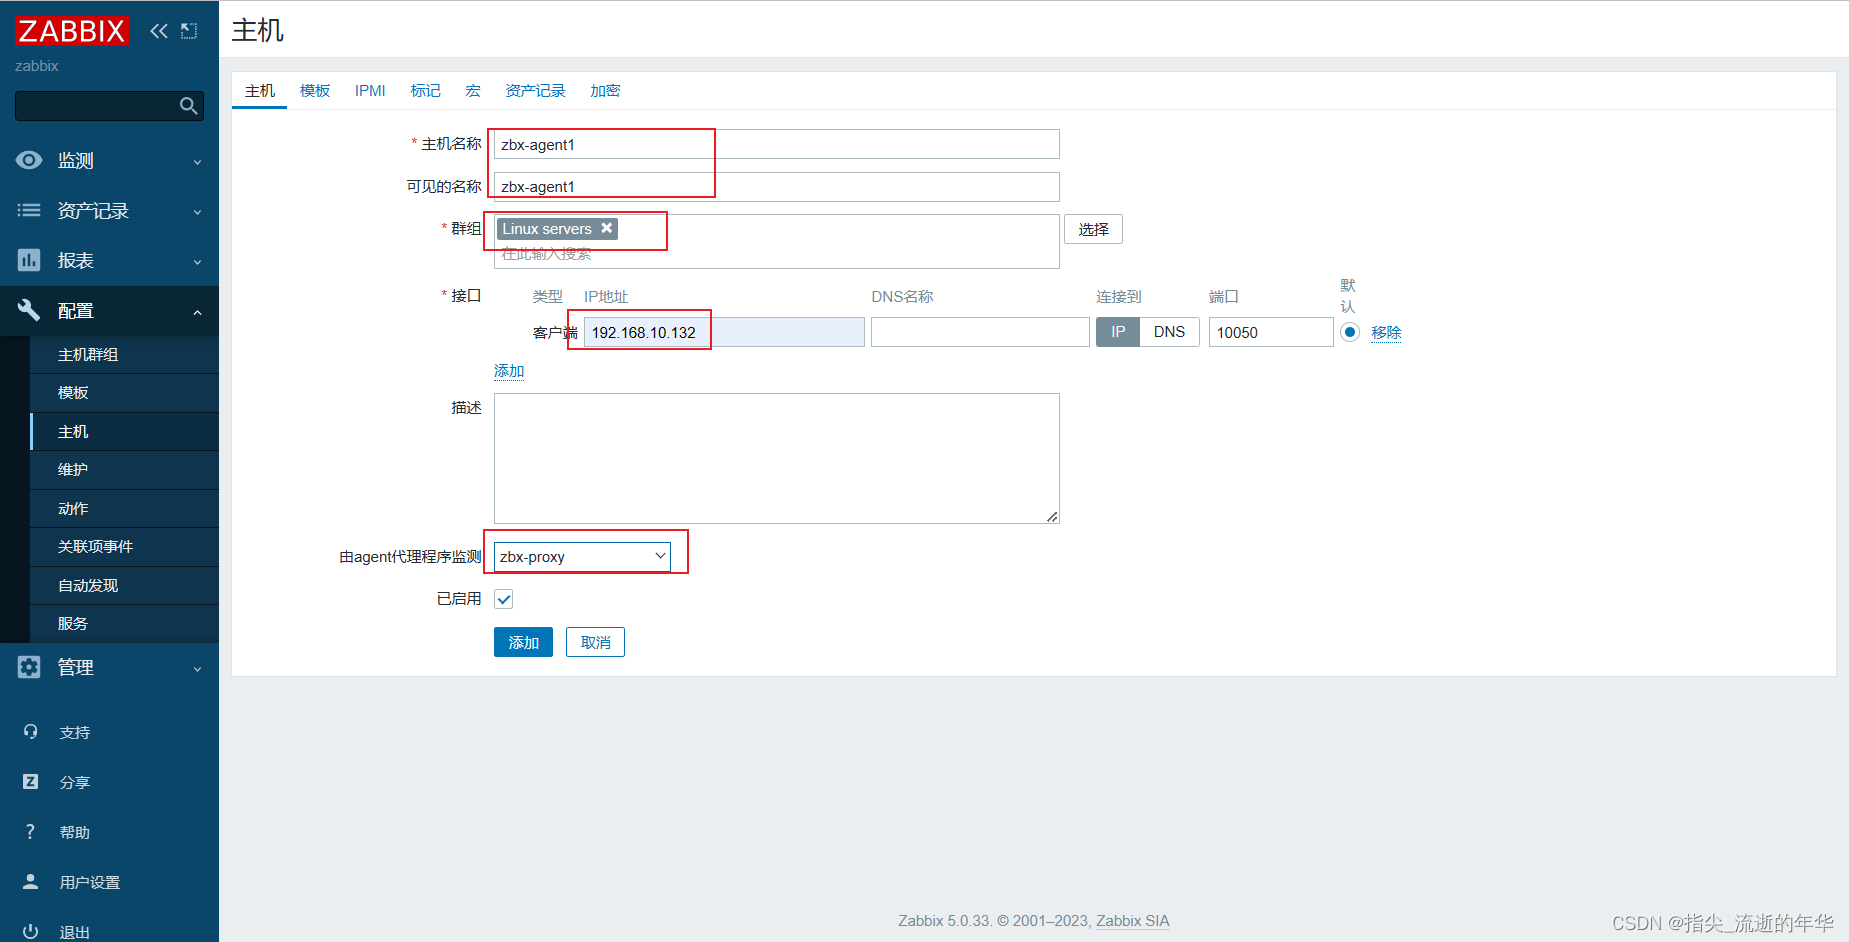
Task: Click the 可见的名称 visible name field
Action: [x=777, y=187]
